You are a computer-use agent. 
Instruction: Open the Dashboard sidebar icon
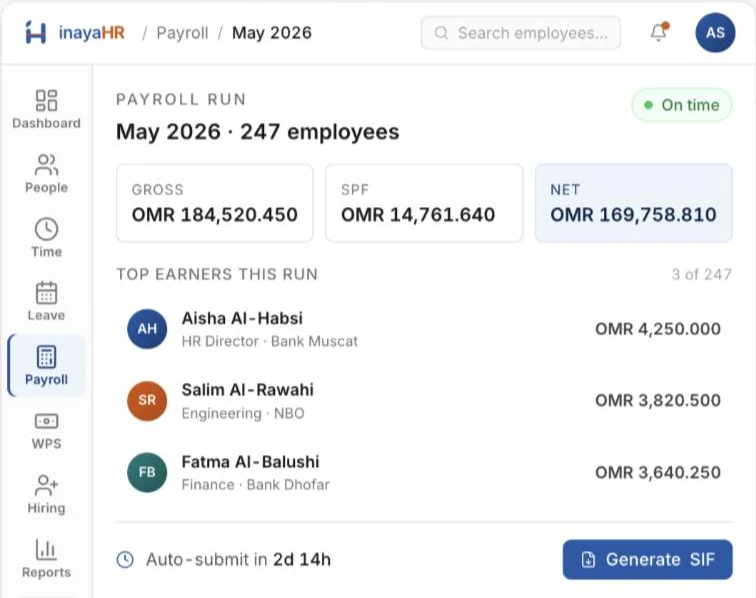coord(46,100)
